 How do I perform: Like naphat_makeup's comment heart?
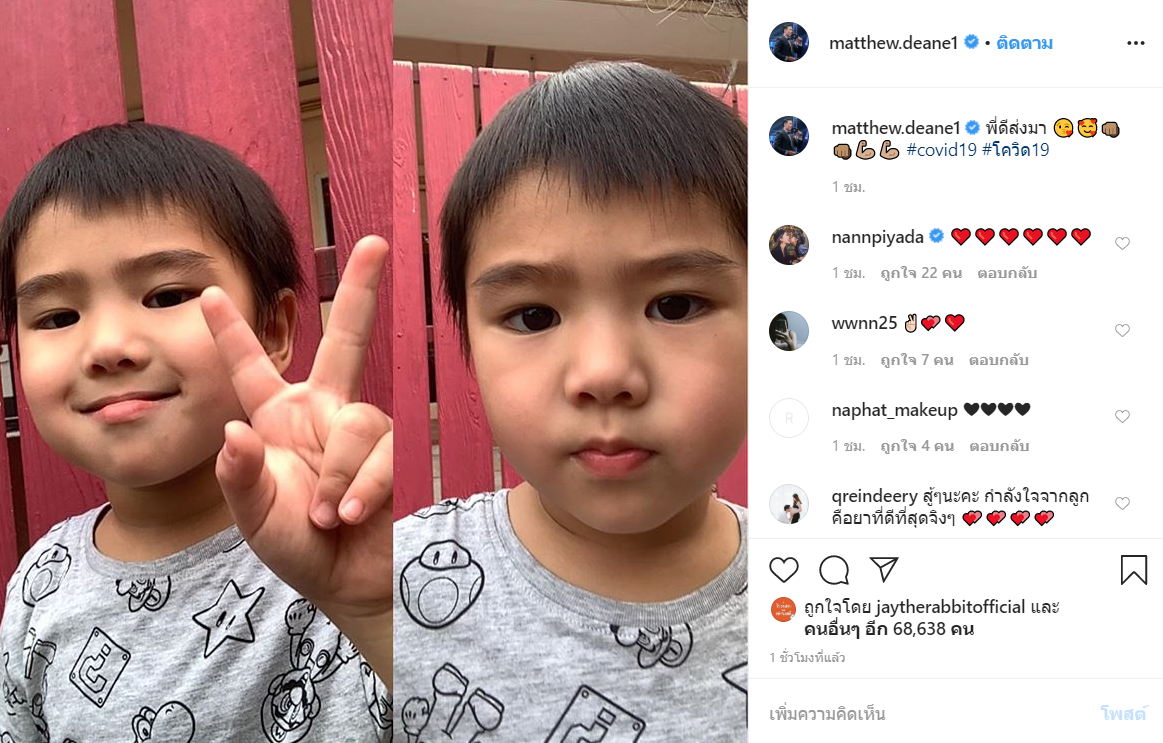click(1122, 416)
